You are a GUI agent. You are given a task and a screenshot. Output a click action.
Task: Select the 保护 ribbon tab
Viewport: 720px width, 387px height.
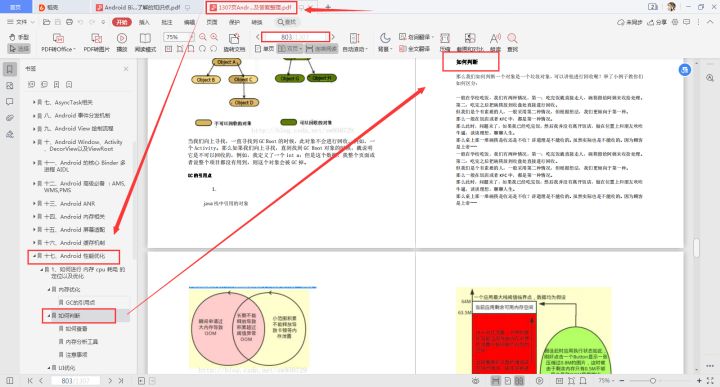234,22
